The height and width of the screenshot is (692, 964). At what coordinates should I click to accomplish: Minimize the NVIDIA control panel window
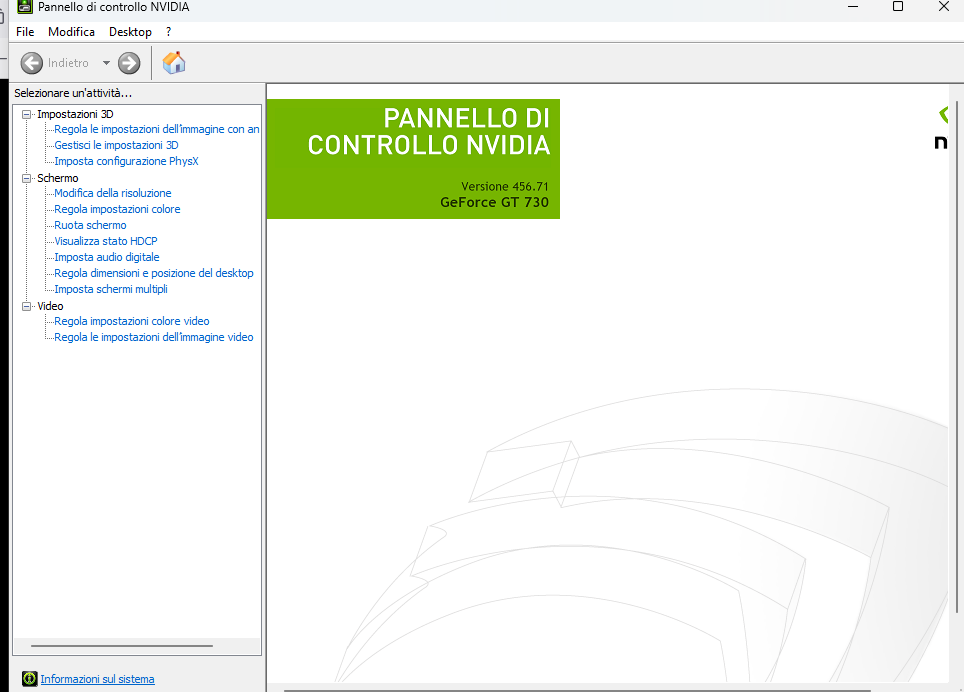(x=853, y=7)
